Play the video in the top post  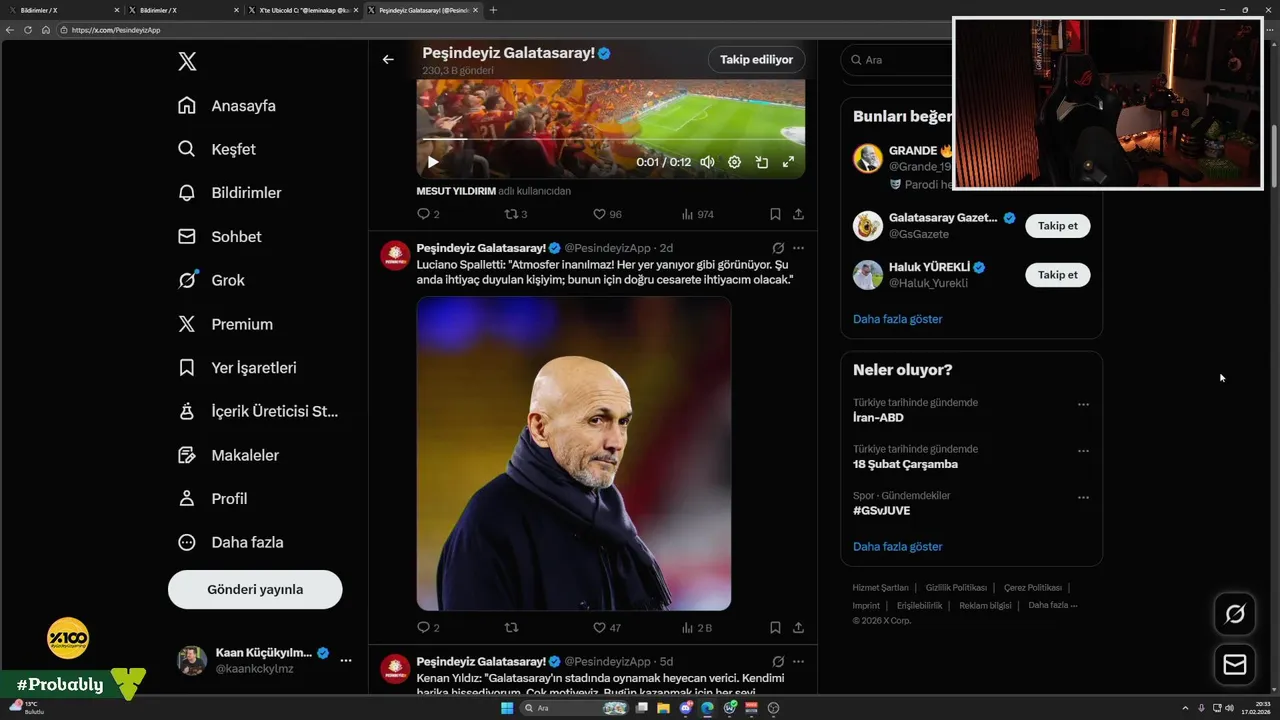point(433,162)
